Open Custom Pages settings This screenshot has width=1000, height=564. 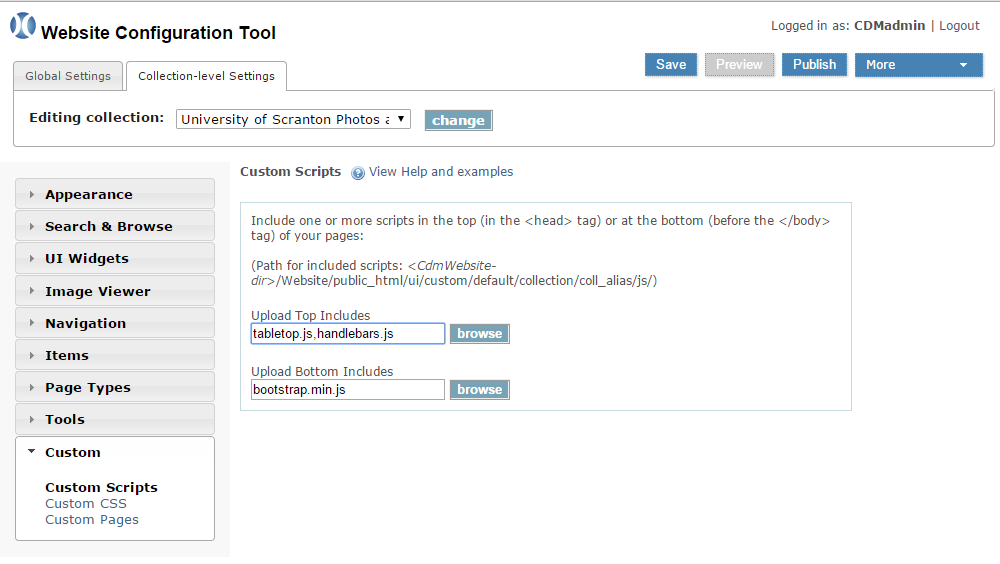[92, 519]
